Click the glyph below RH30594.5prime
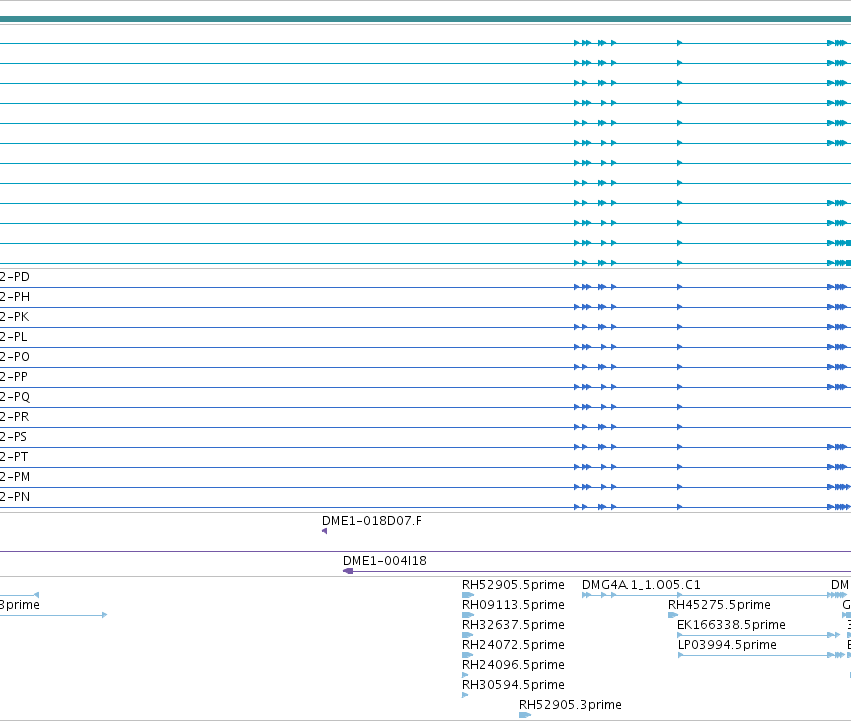Viewport: 851px width, 721px height. pyautogui.click(x=465, y=695)
